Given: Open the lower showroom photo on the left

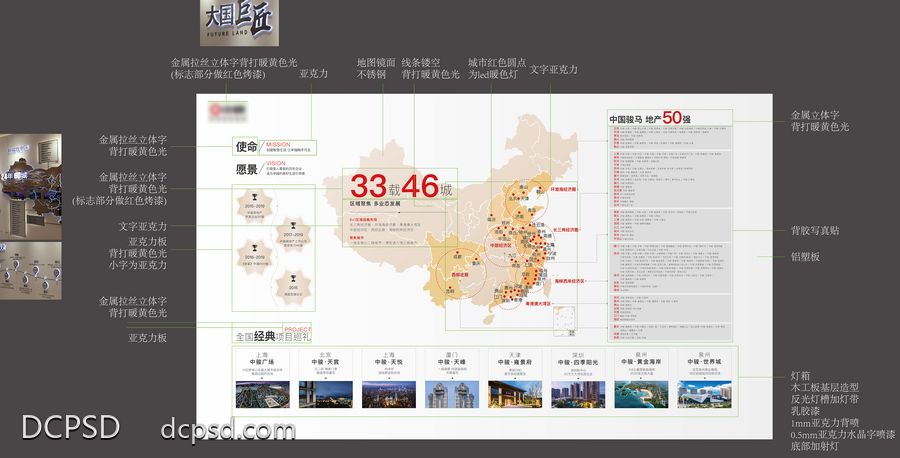Looking at the screenshot, I should pyautogui.click(x=30, y=270).
